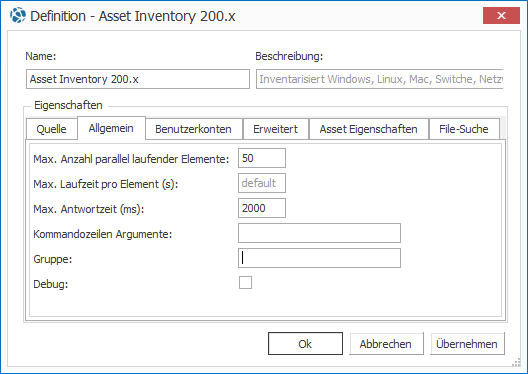Go to the Erweitert tab
Viewport: 528px width, 374px height.
(275, 129)
